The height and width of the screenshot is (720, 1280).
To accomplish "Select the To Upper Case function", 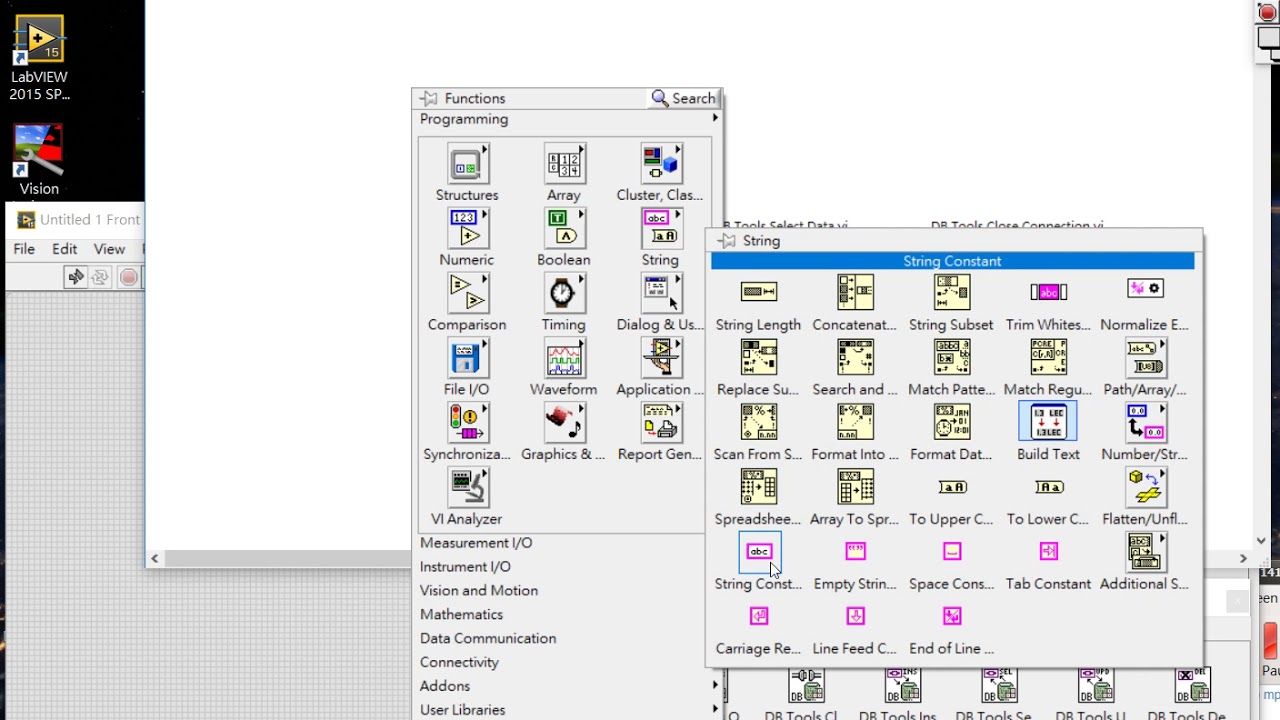I will tap(952, 487).
